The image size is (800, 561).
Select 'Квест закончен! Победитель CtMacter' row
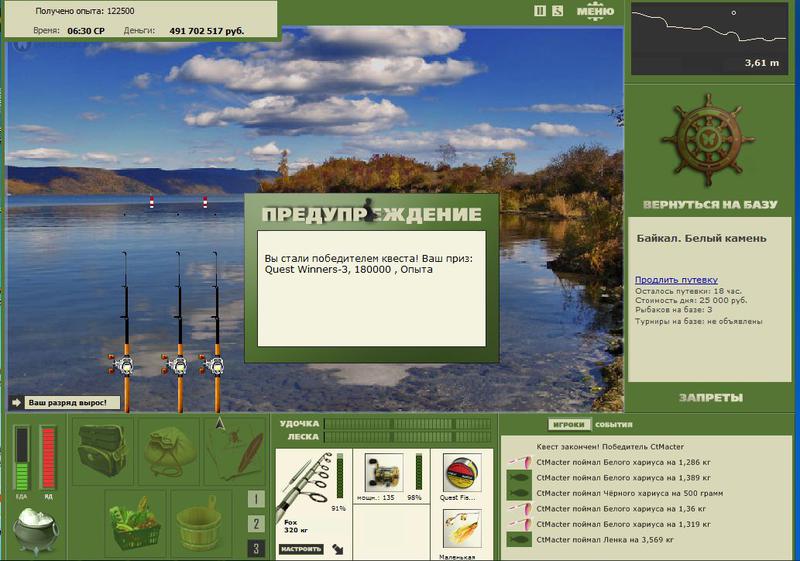pos(610,446)
